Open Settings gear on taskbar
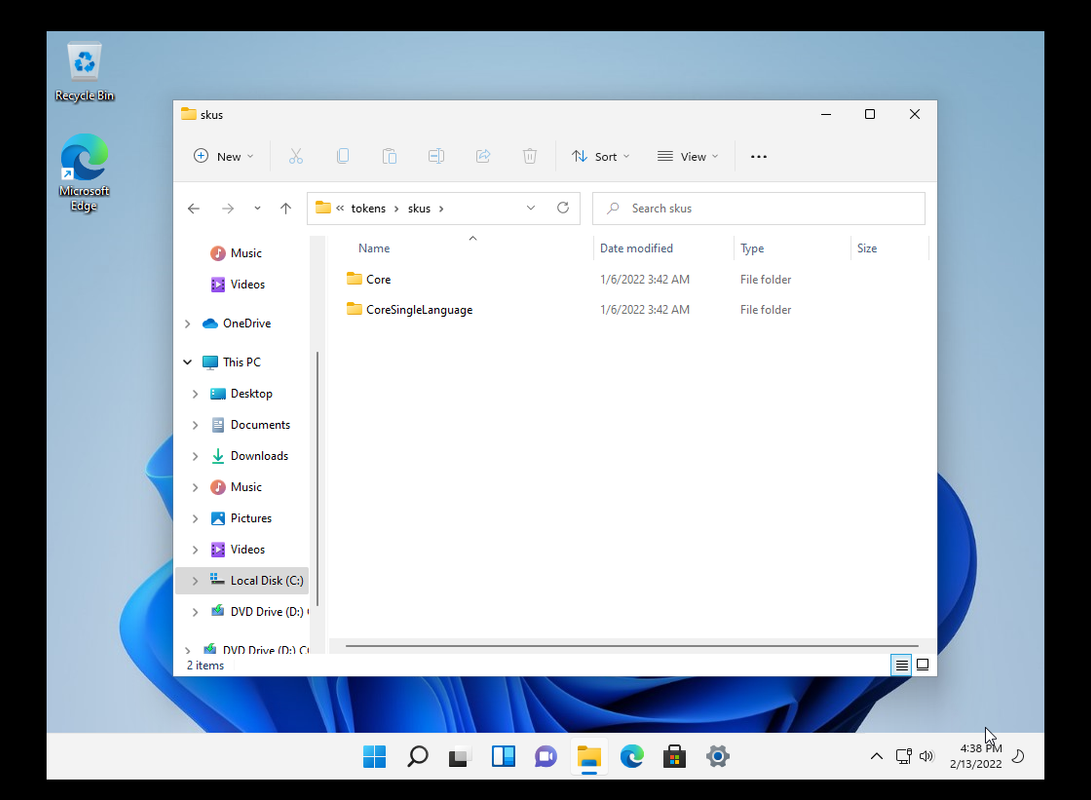Image resolution: width=1091 pixels, height=800 pixels. point(717,756)
